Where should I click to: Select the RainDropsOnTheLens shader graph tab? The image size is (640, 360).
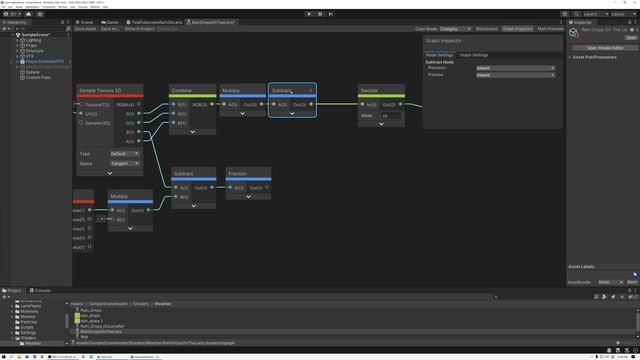pyautogui.click(x=211, y=22)
